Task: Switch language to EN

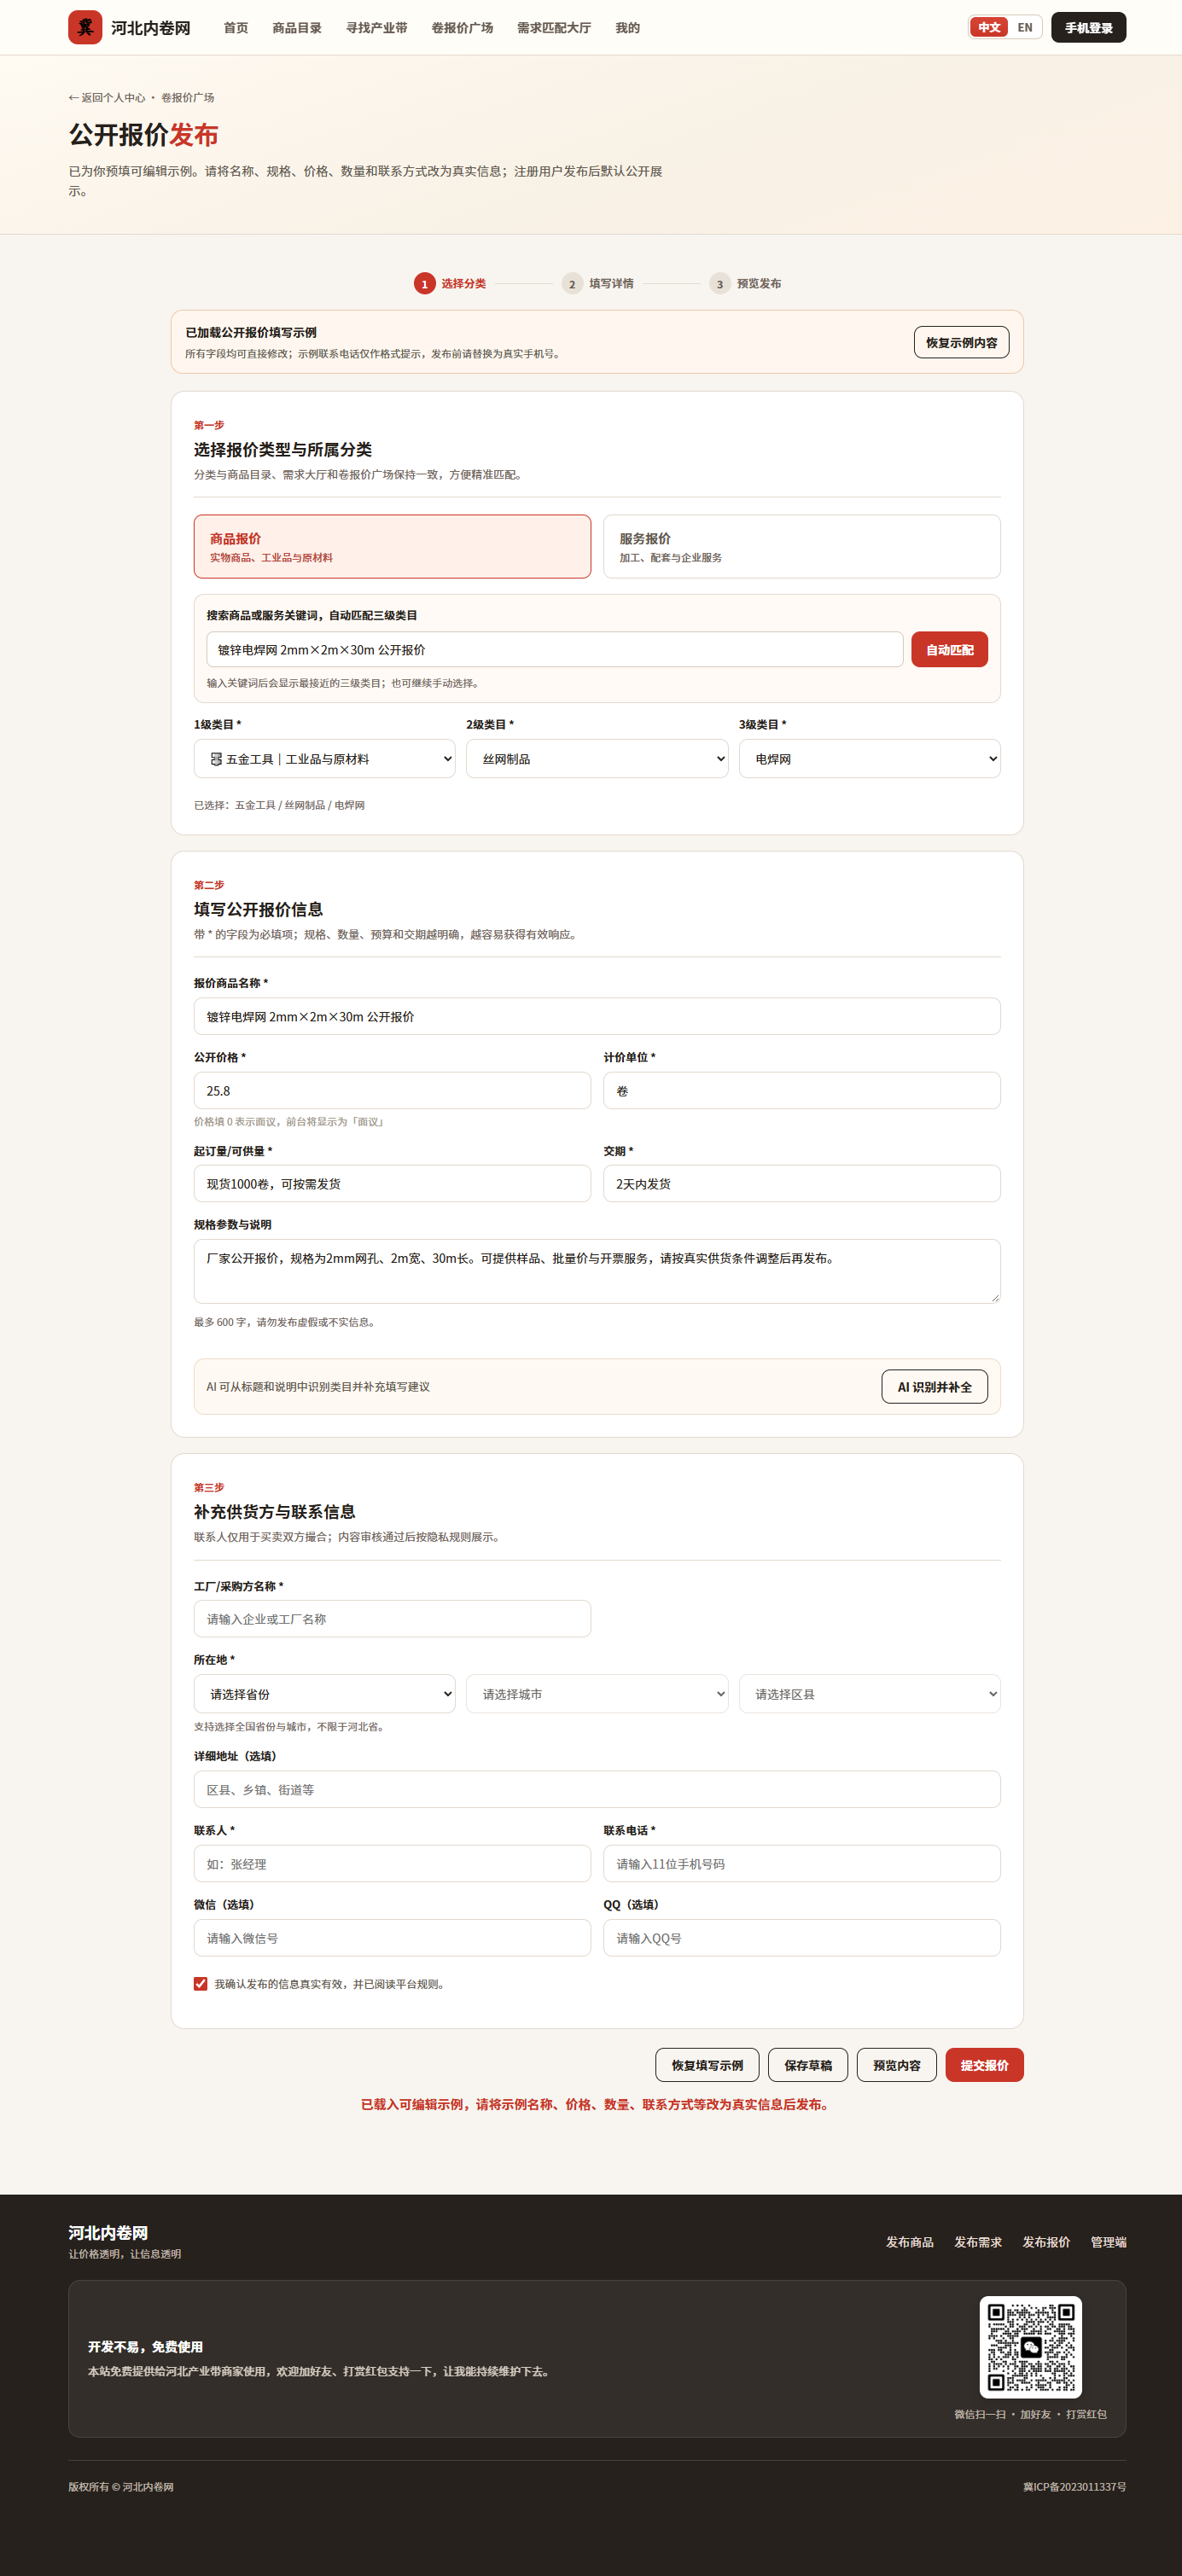Action: pos(1024,27)
